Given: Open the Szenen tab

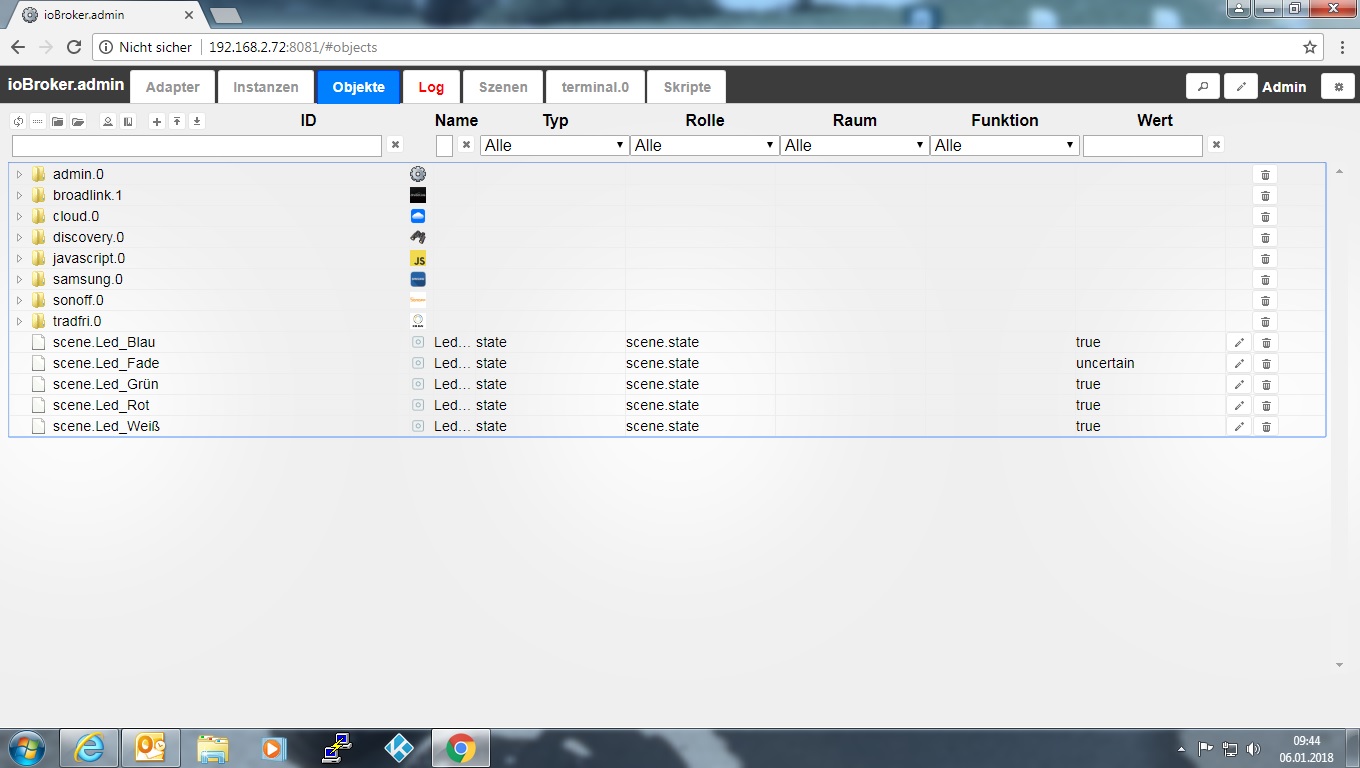Looking at the screenshot, I should [503, 87].
